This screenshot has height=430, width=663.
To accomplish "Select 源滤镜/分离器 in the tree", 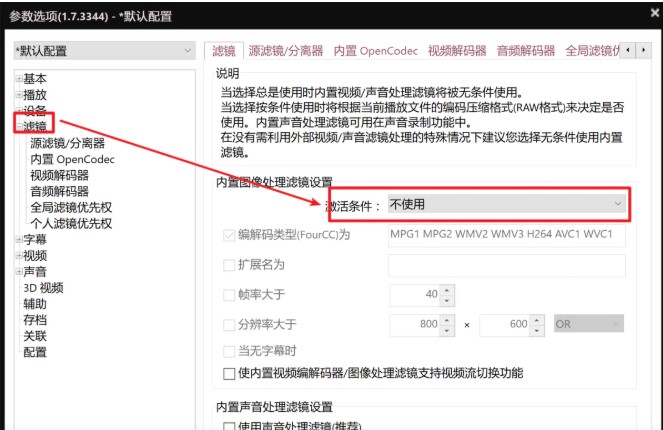I will [68, 143].
